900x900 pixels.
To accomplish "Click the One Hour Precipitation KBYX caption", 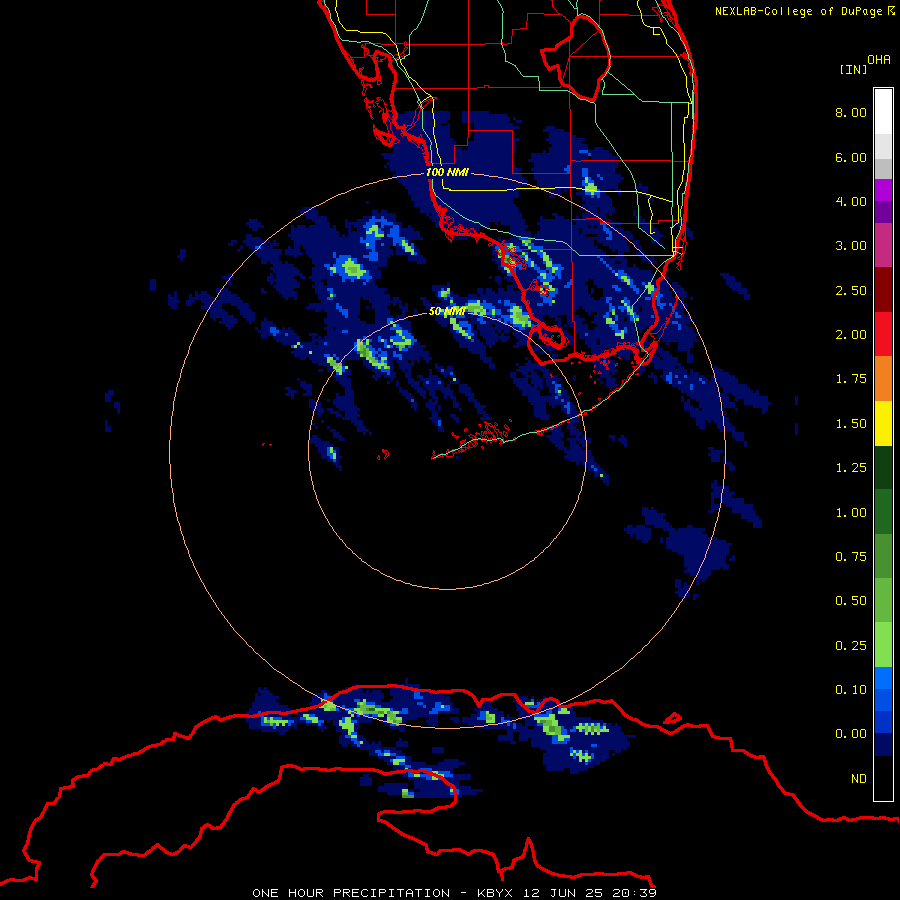I will pos(455,893).
